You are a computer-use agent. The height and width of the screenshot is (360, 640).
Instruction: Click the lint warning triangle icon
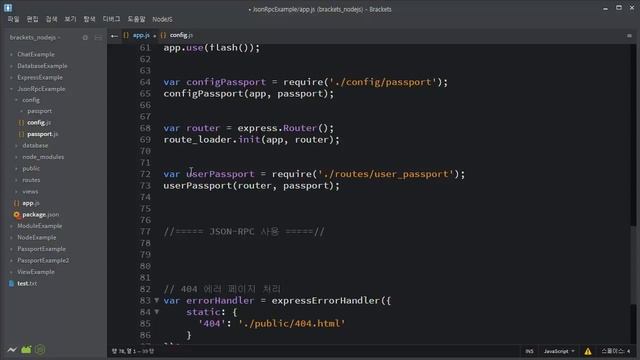pos(588,351)
